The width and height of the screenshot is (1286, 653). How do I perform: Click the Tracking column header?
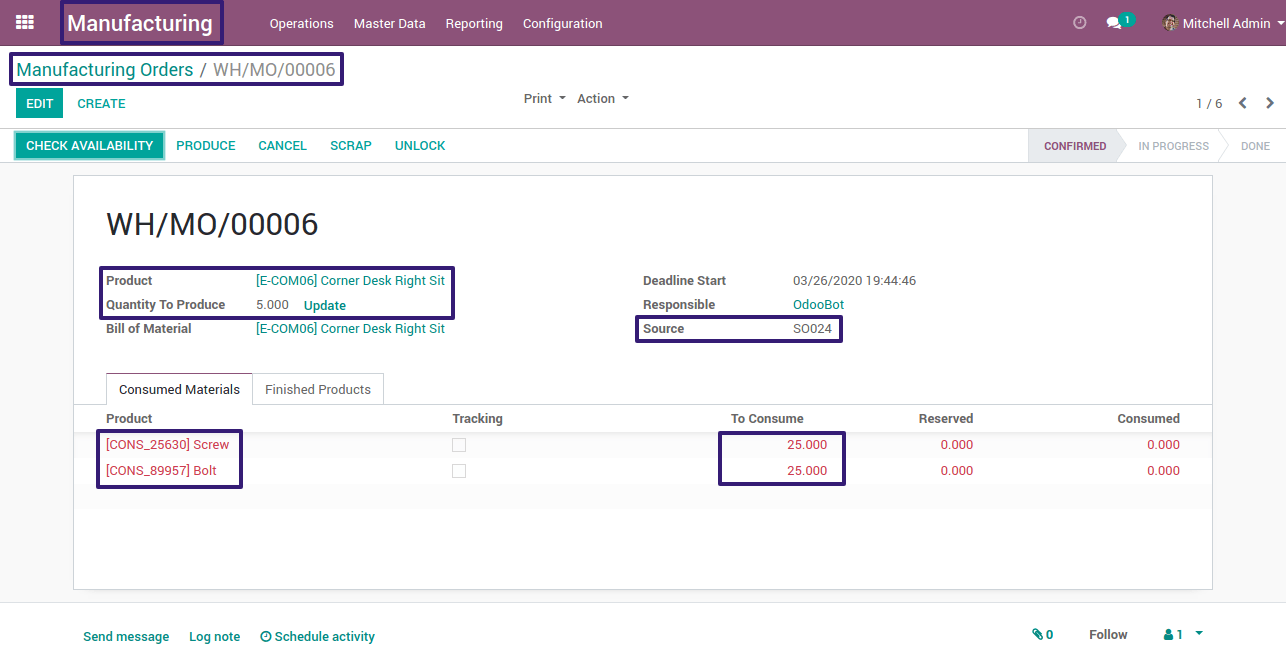pyautogui.click(x=477, y=419)
